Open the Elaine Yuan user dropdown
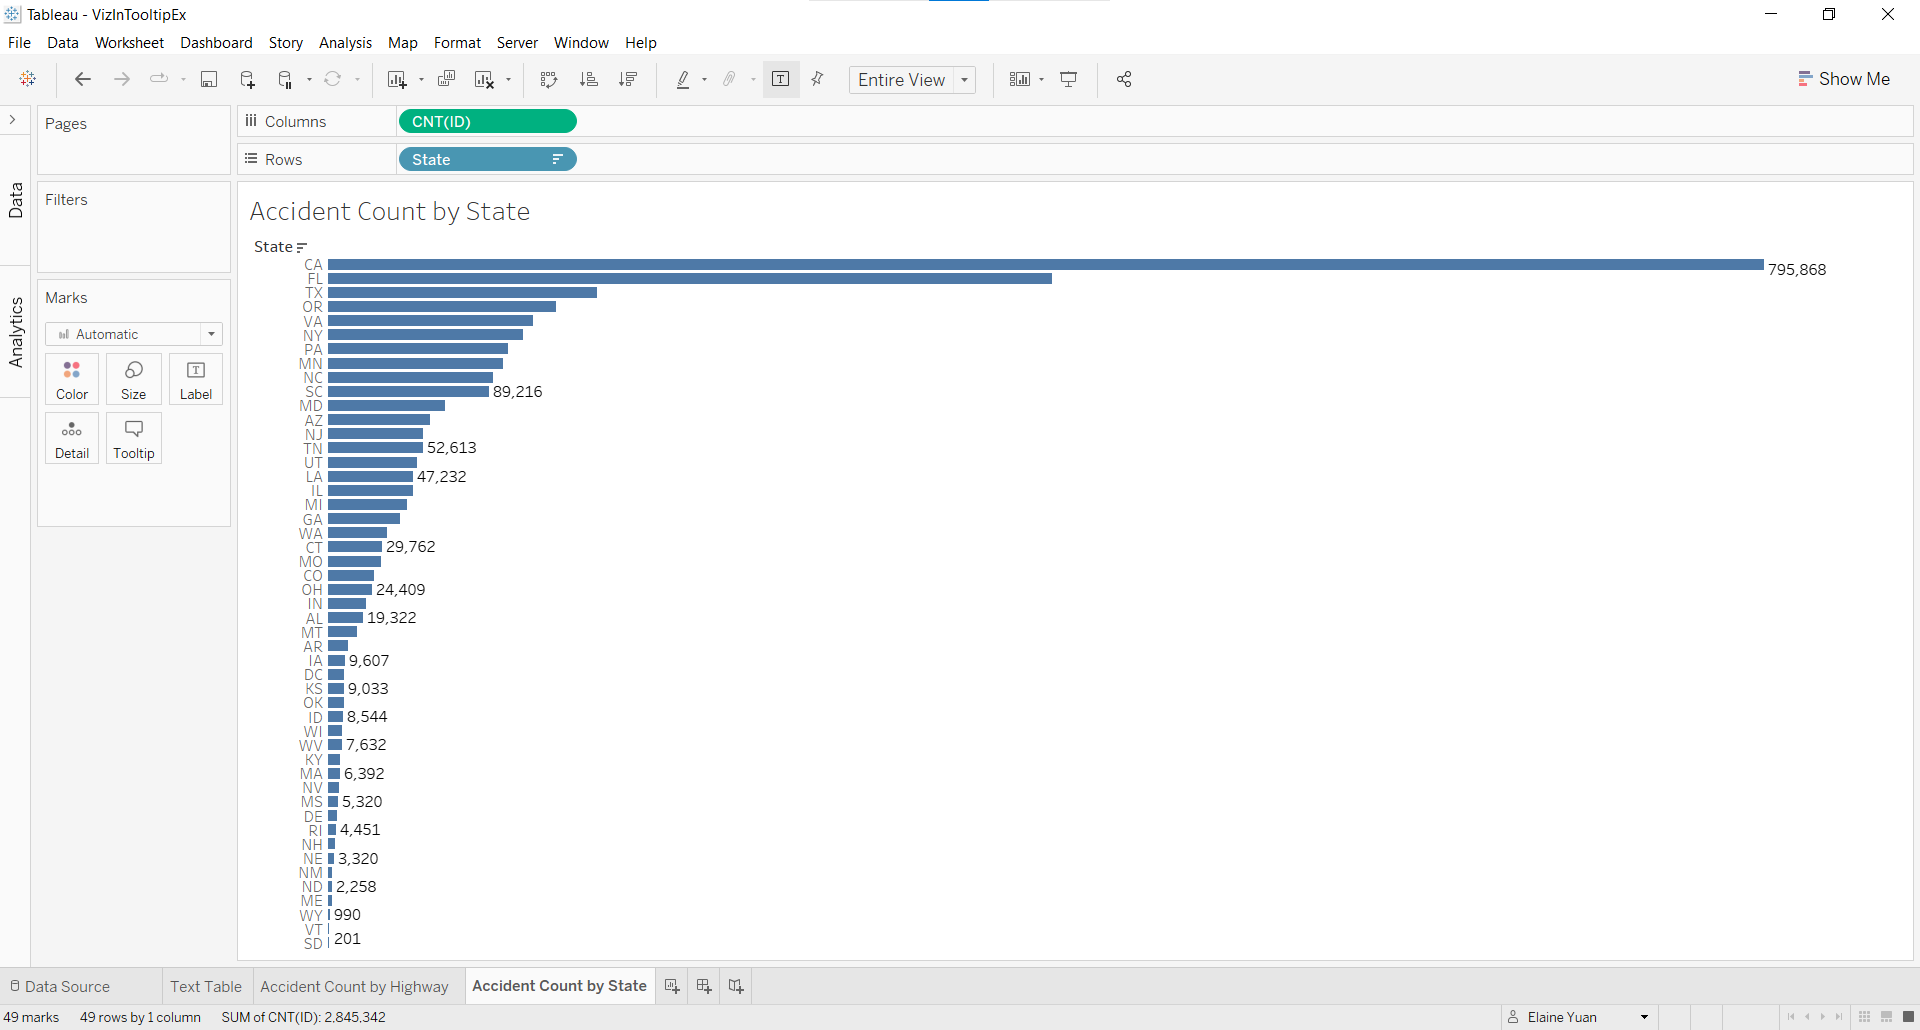This screenshot has height=1030, width=1920. click(x=1580, y=1017)
